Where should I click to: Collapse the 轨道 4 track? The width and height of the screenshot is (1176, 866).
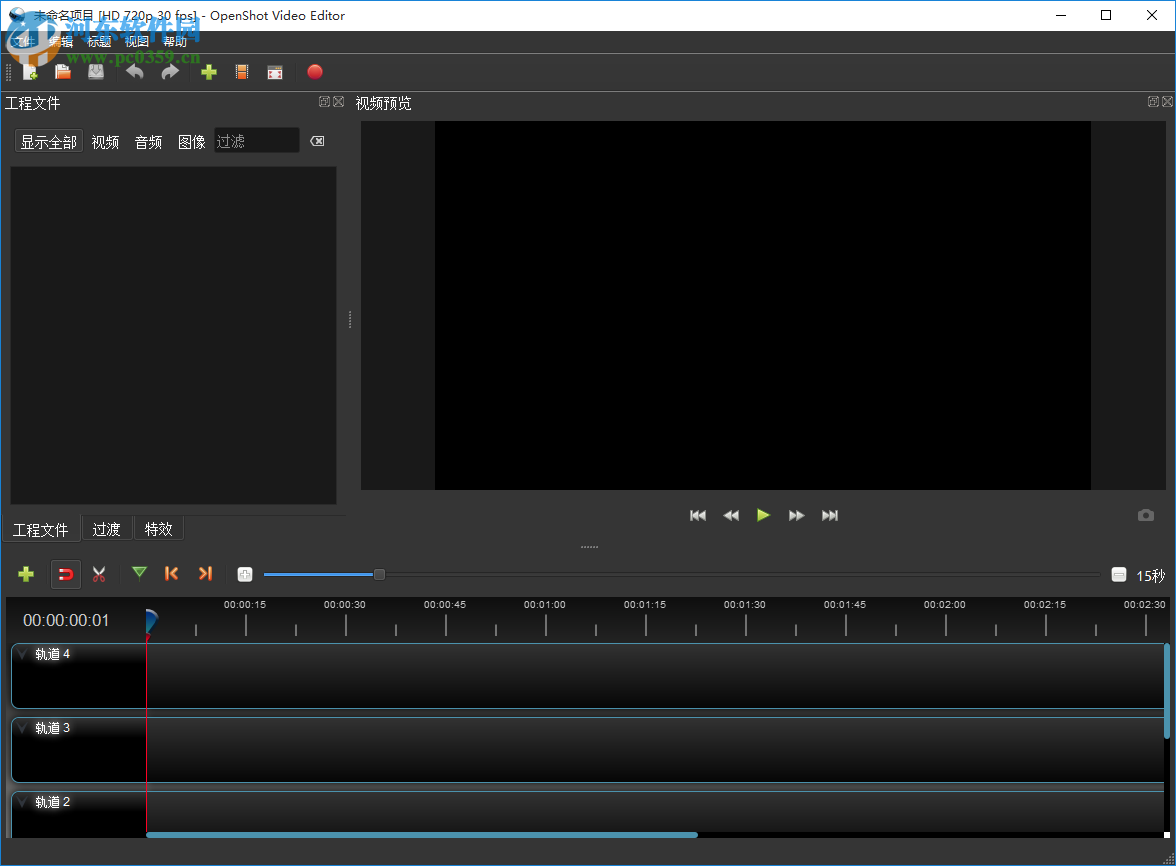22,653
